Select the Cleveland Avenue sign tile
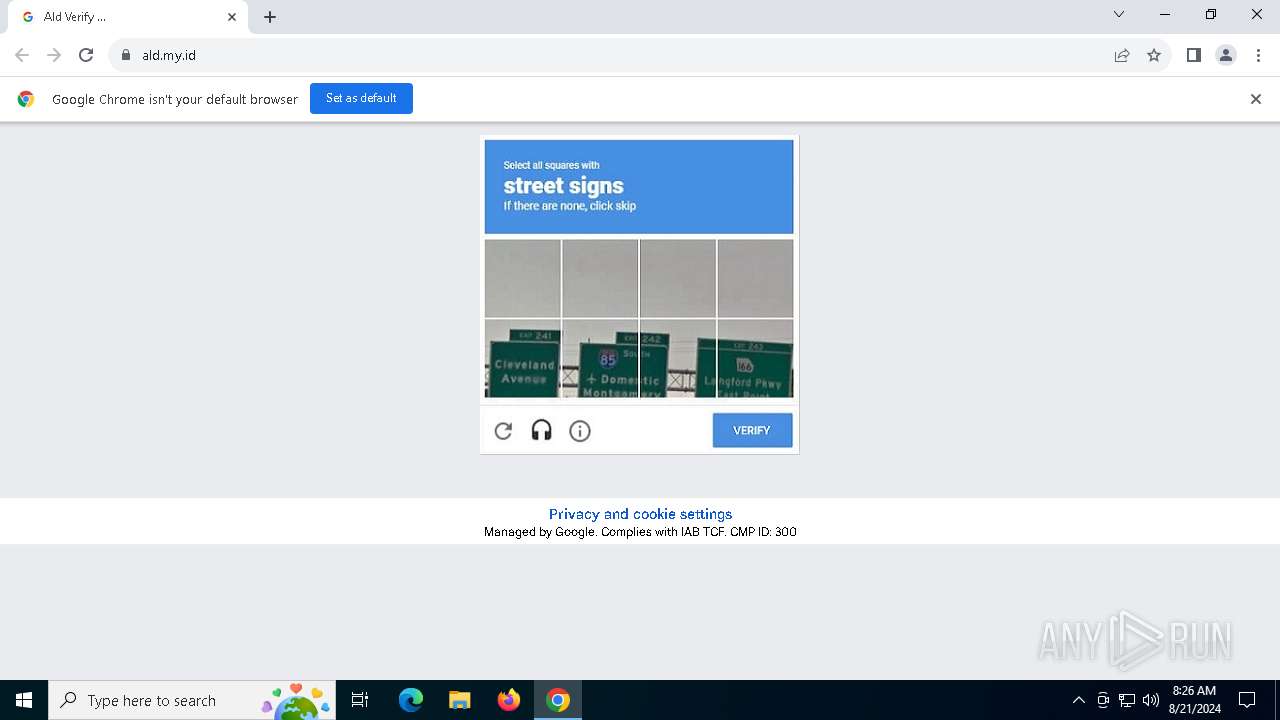 tap(523, 358)
